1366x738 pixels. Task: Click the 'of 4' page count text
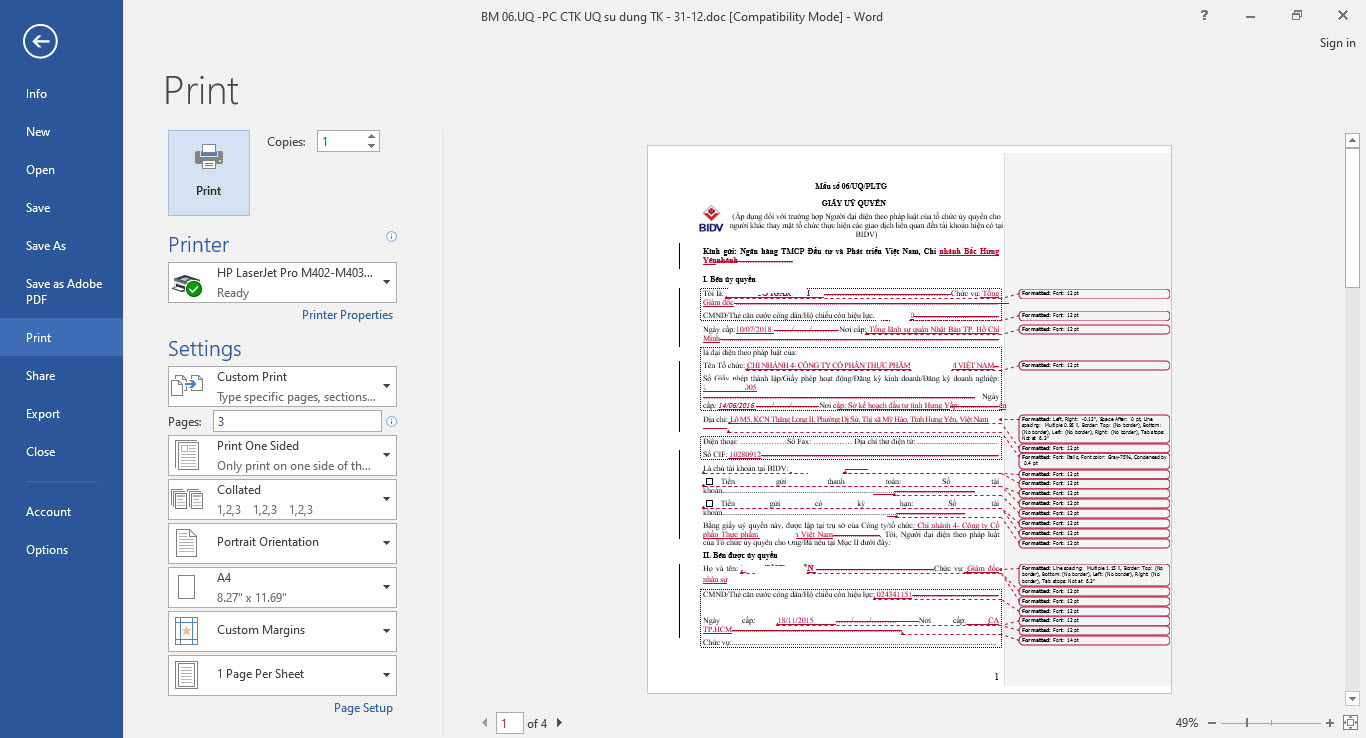(x=537, y=723)
